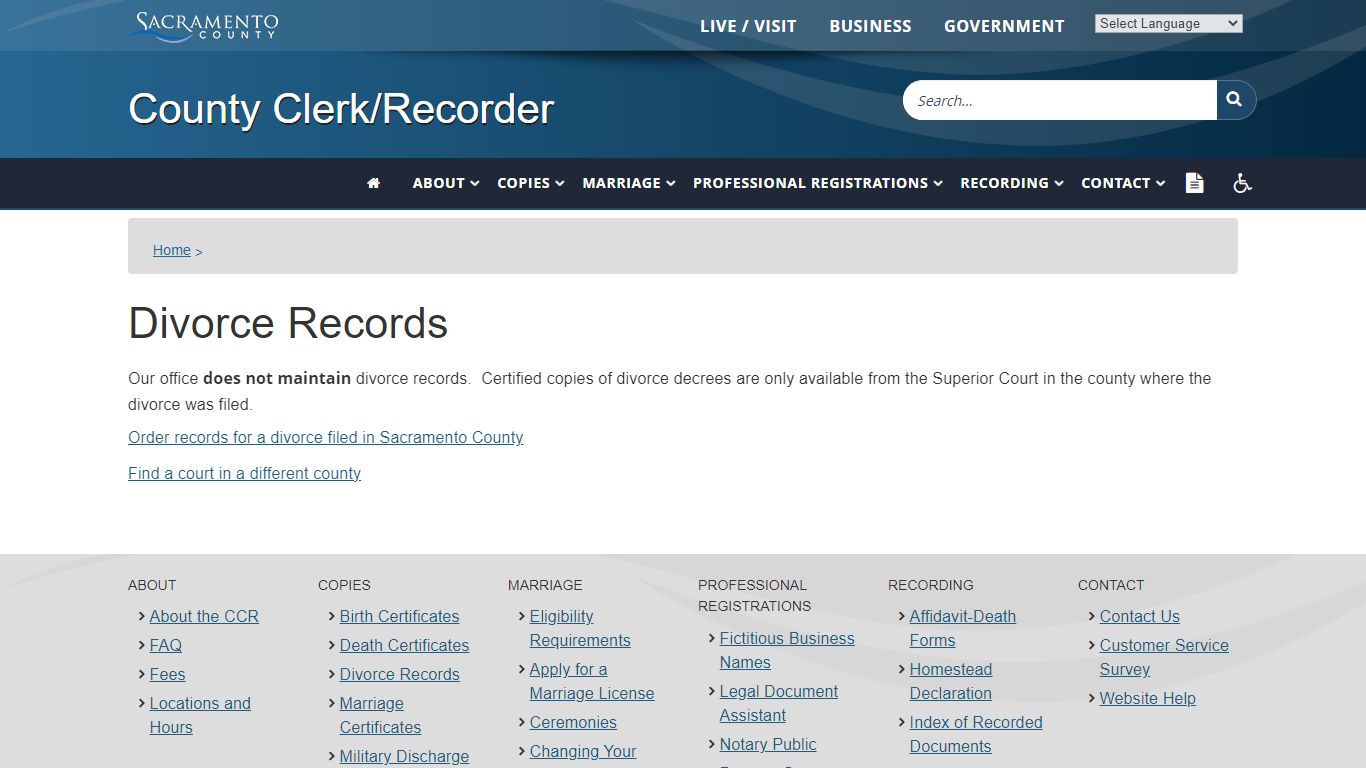Click the magnifier search button
Screen dimensions: 1366x768
click(1235, 100)
